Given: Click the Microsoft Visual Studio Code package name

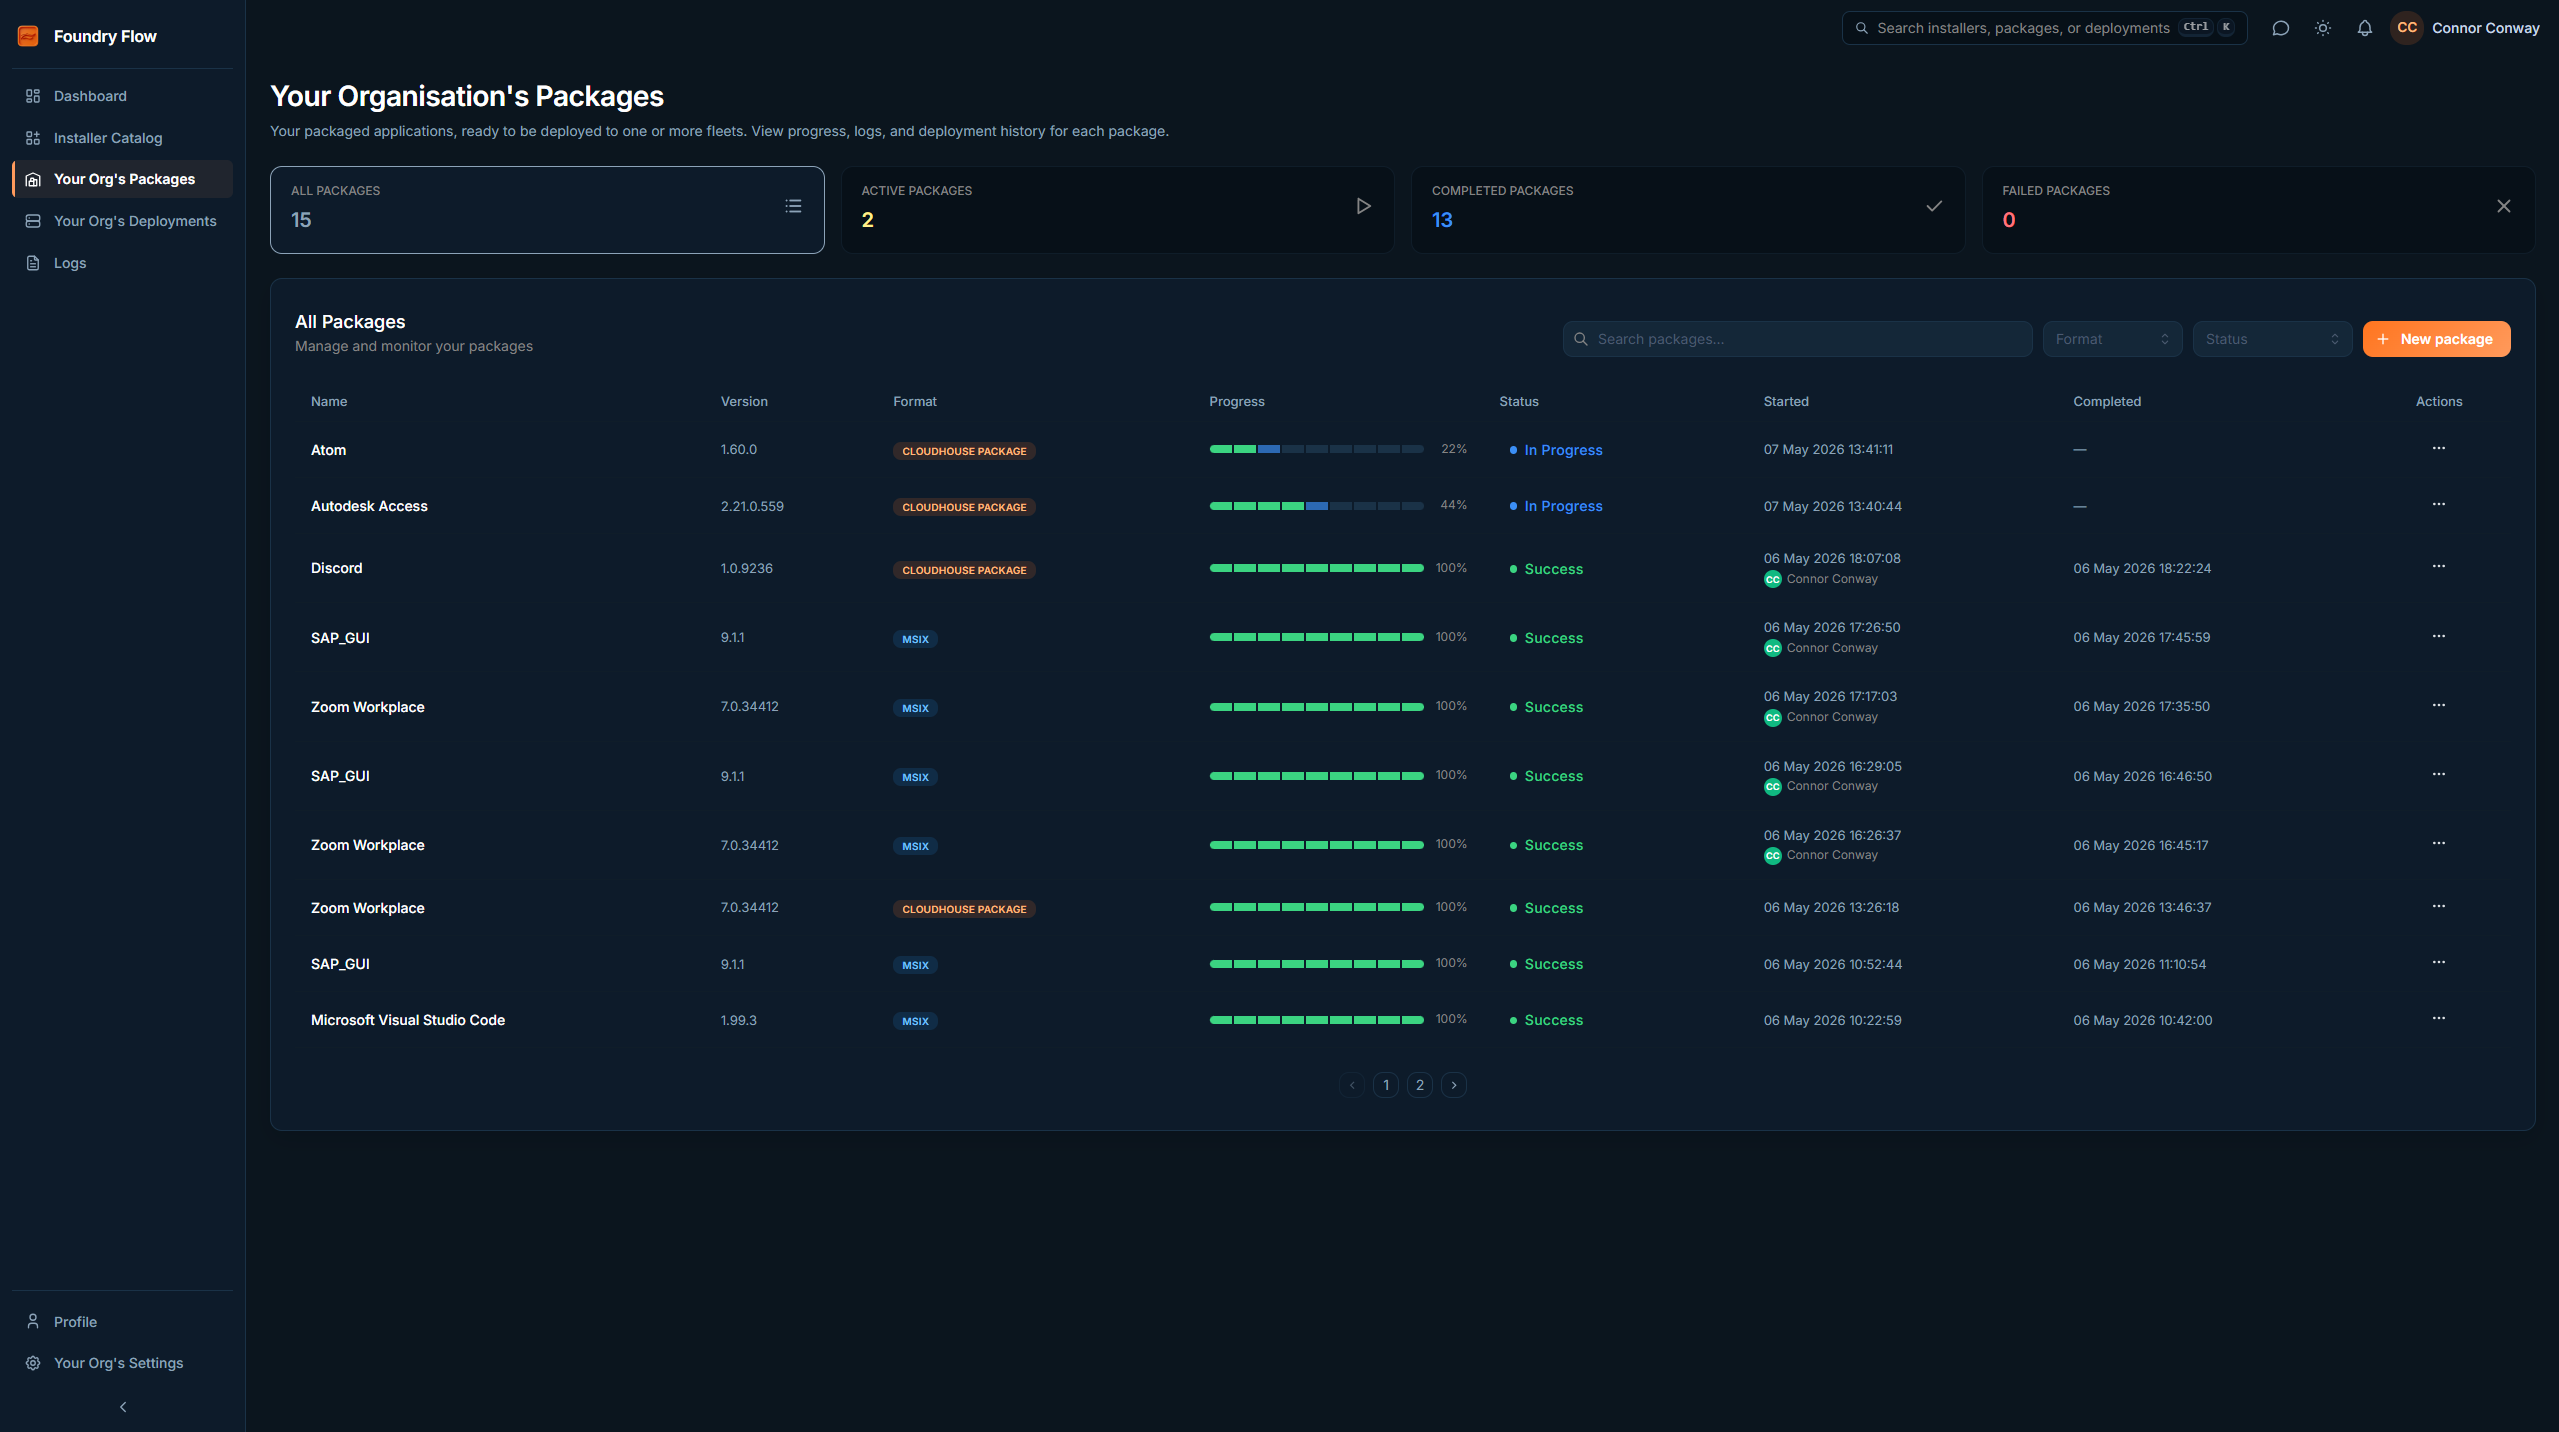Looking at the screenshot, I should click(x=407, y=1020).
